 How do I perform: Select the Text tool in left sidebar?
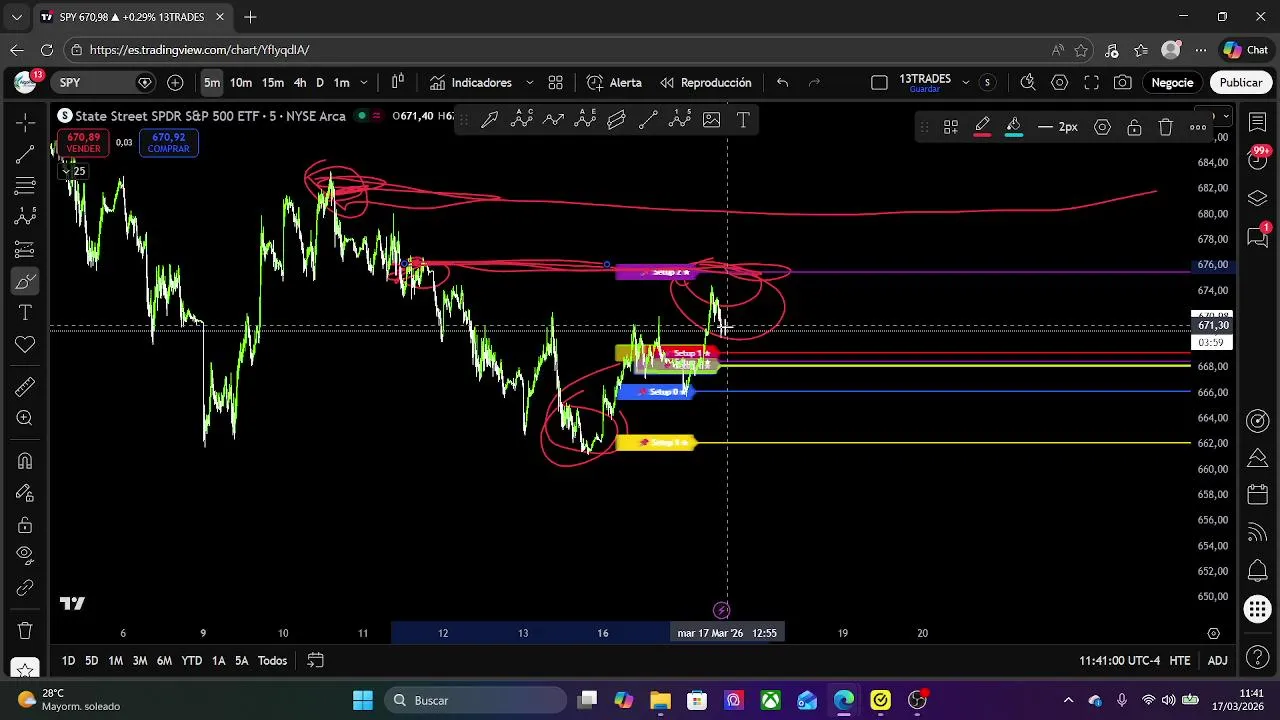tap(25, 313)
